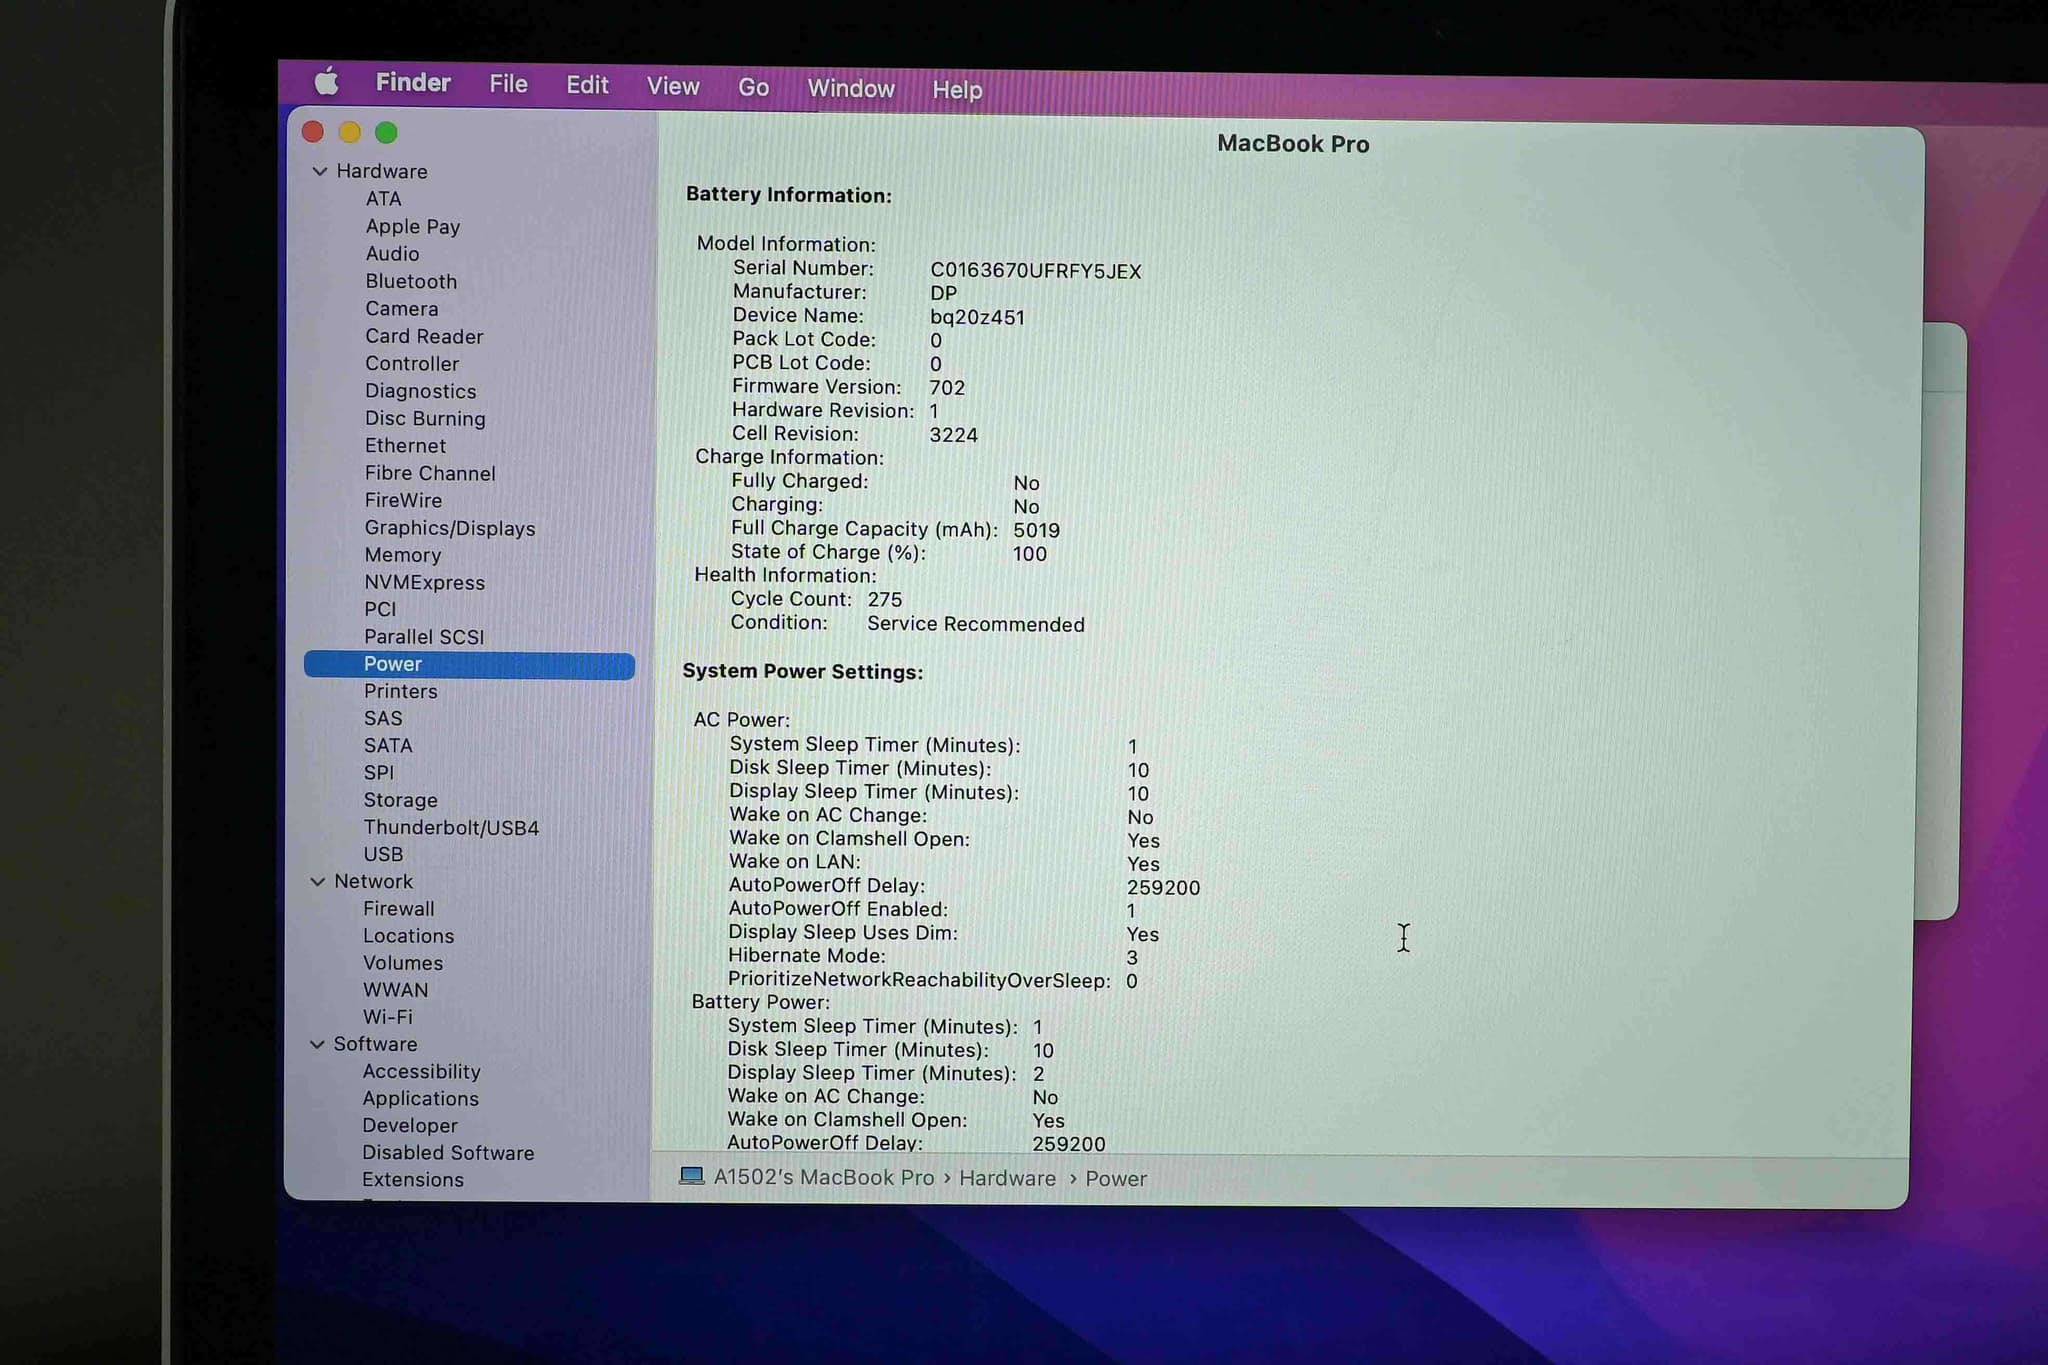Collapse the Hardware section chevron

coord(320,171)
